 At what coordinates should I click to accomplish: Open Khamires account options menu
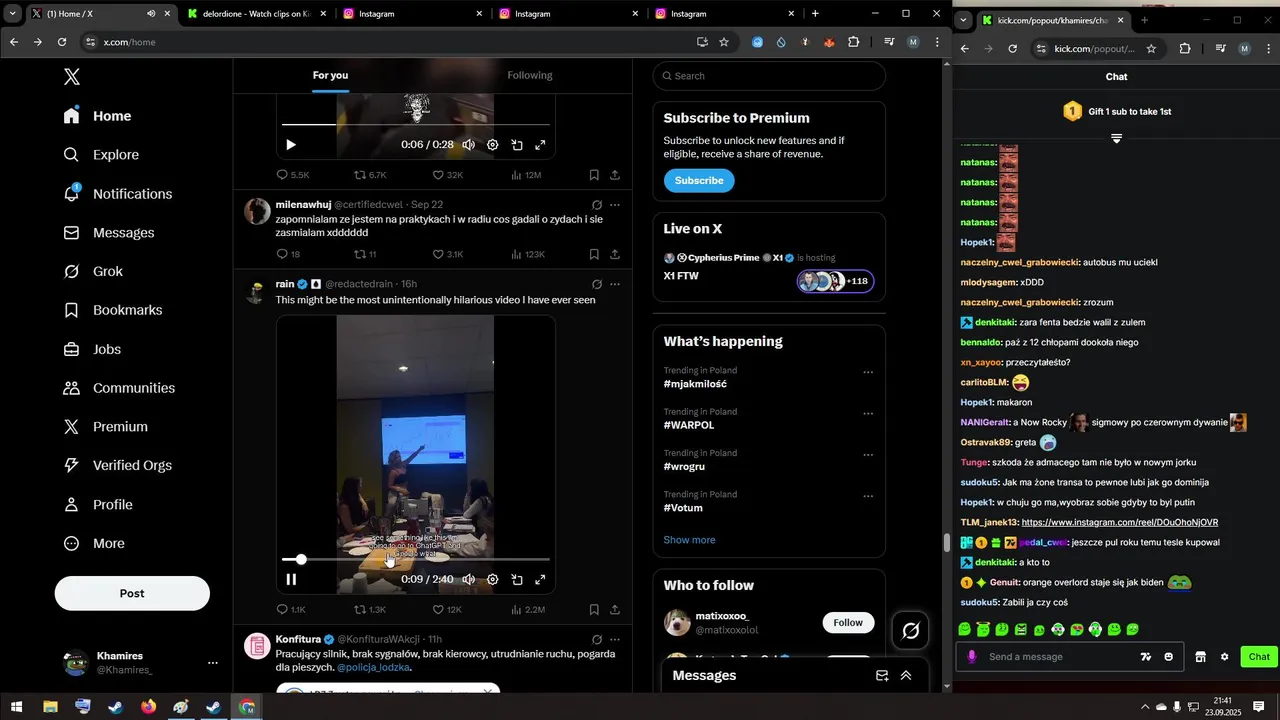coord(212,663)
